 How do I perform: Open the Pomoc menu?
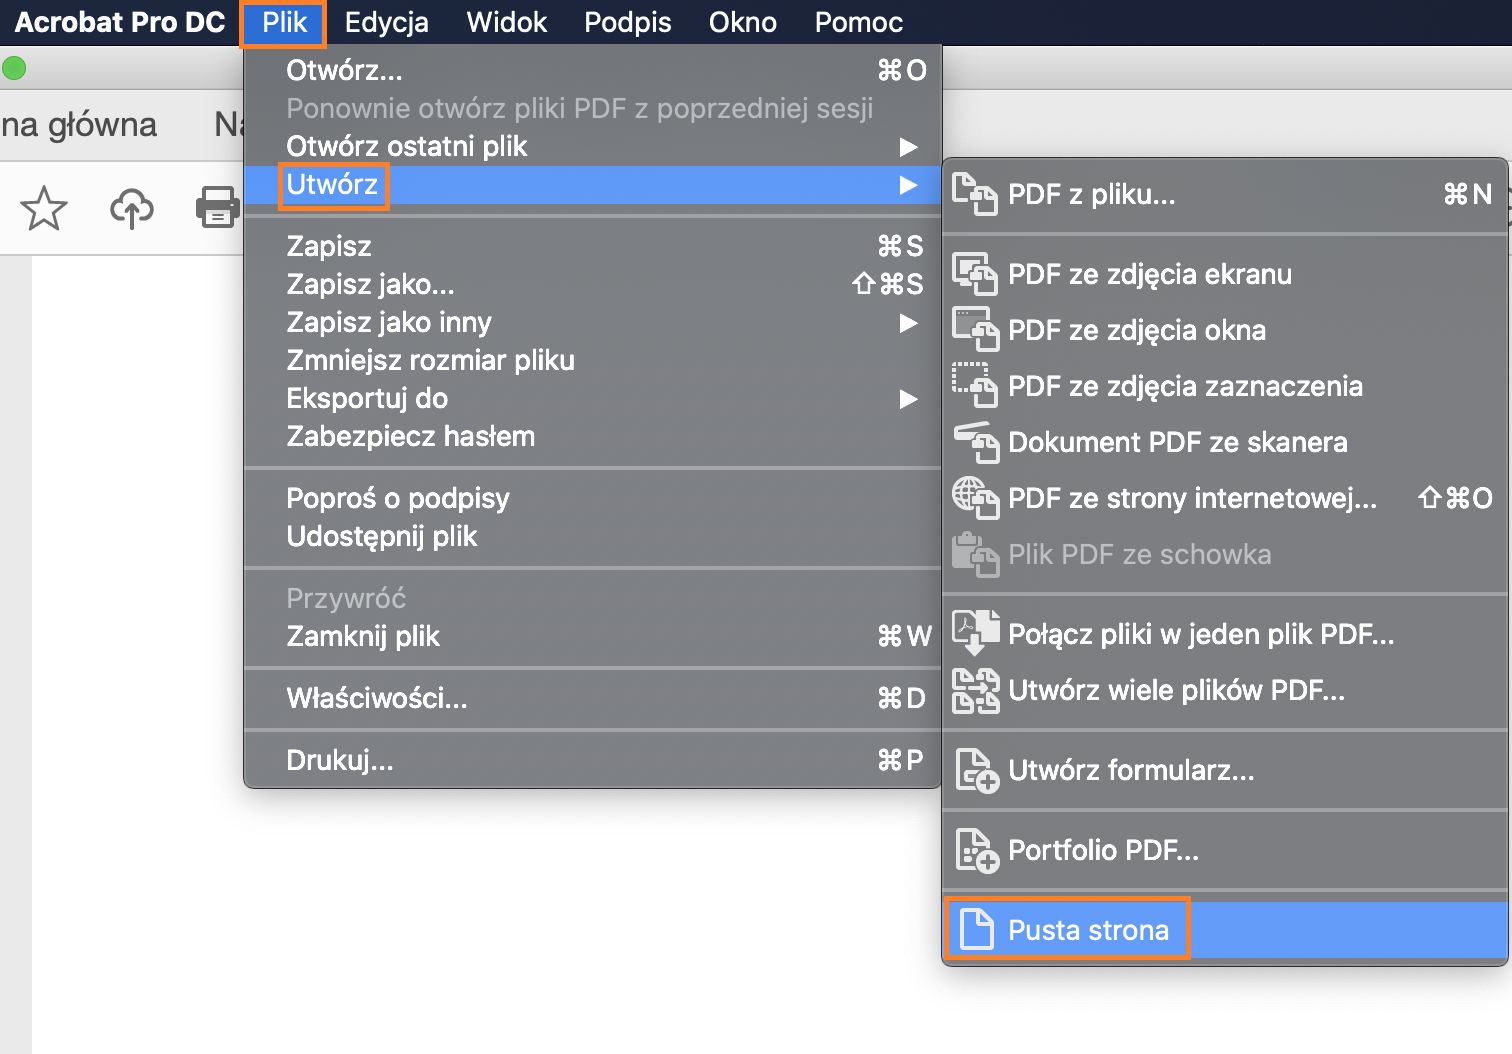point(857,22)
